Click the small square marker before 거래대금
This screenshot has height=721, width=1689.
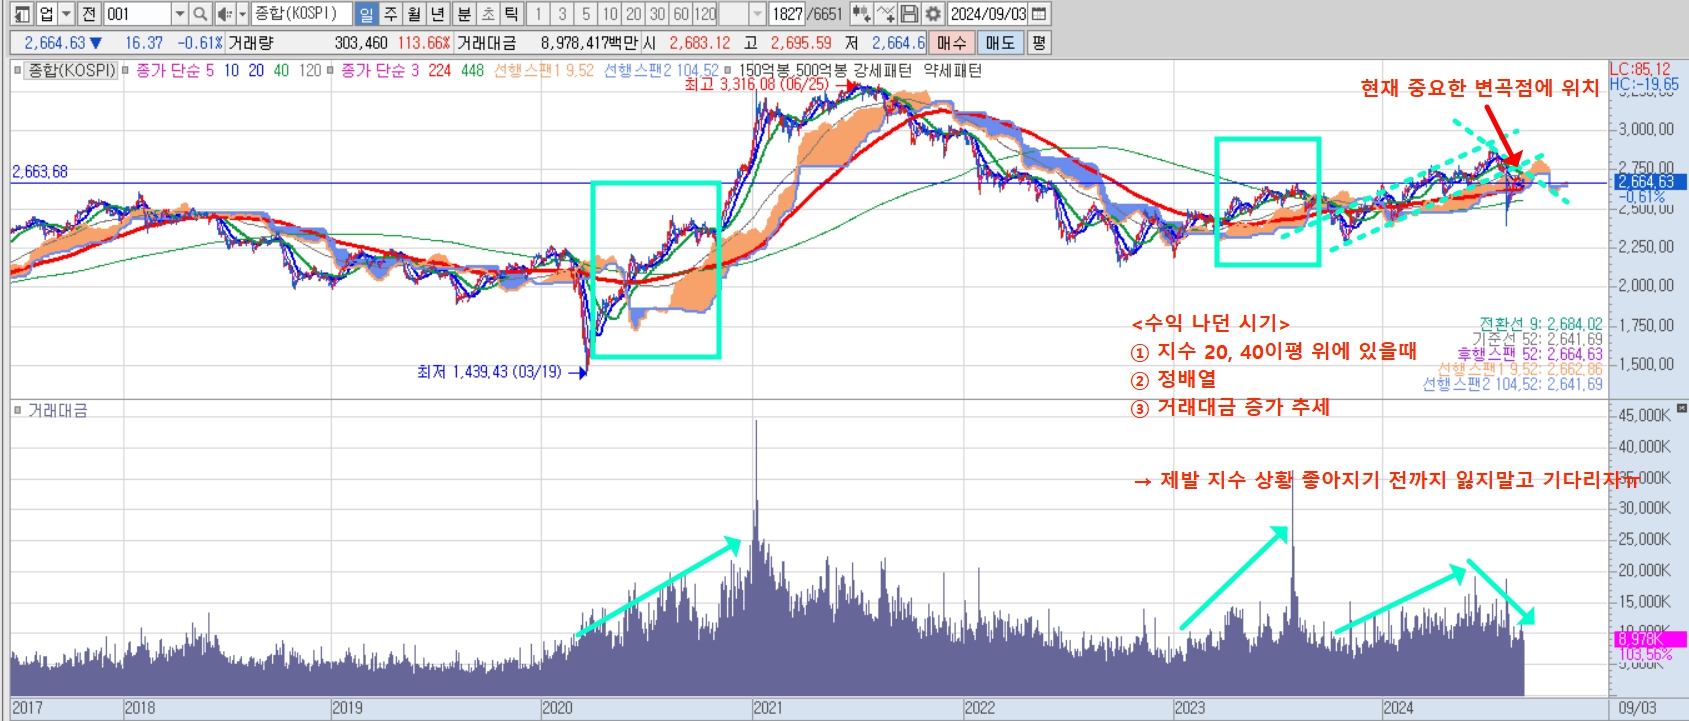17,410
